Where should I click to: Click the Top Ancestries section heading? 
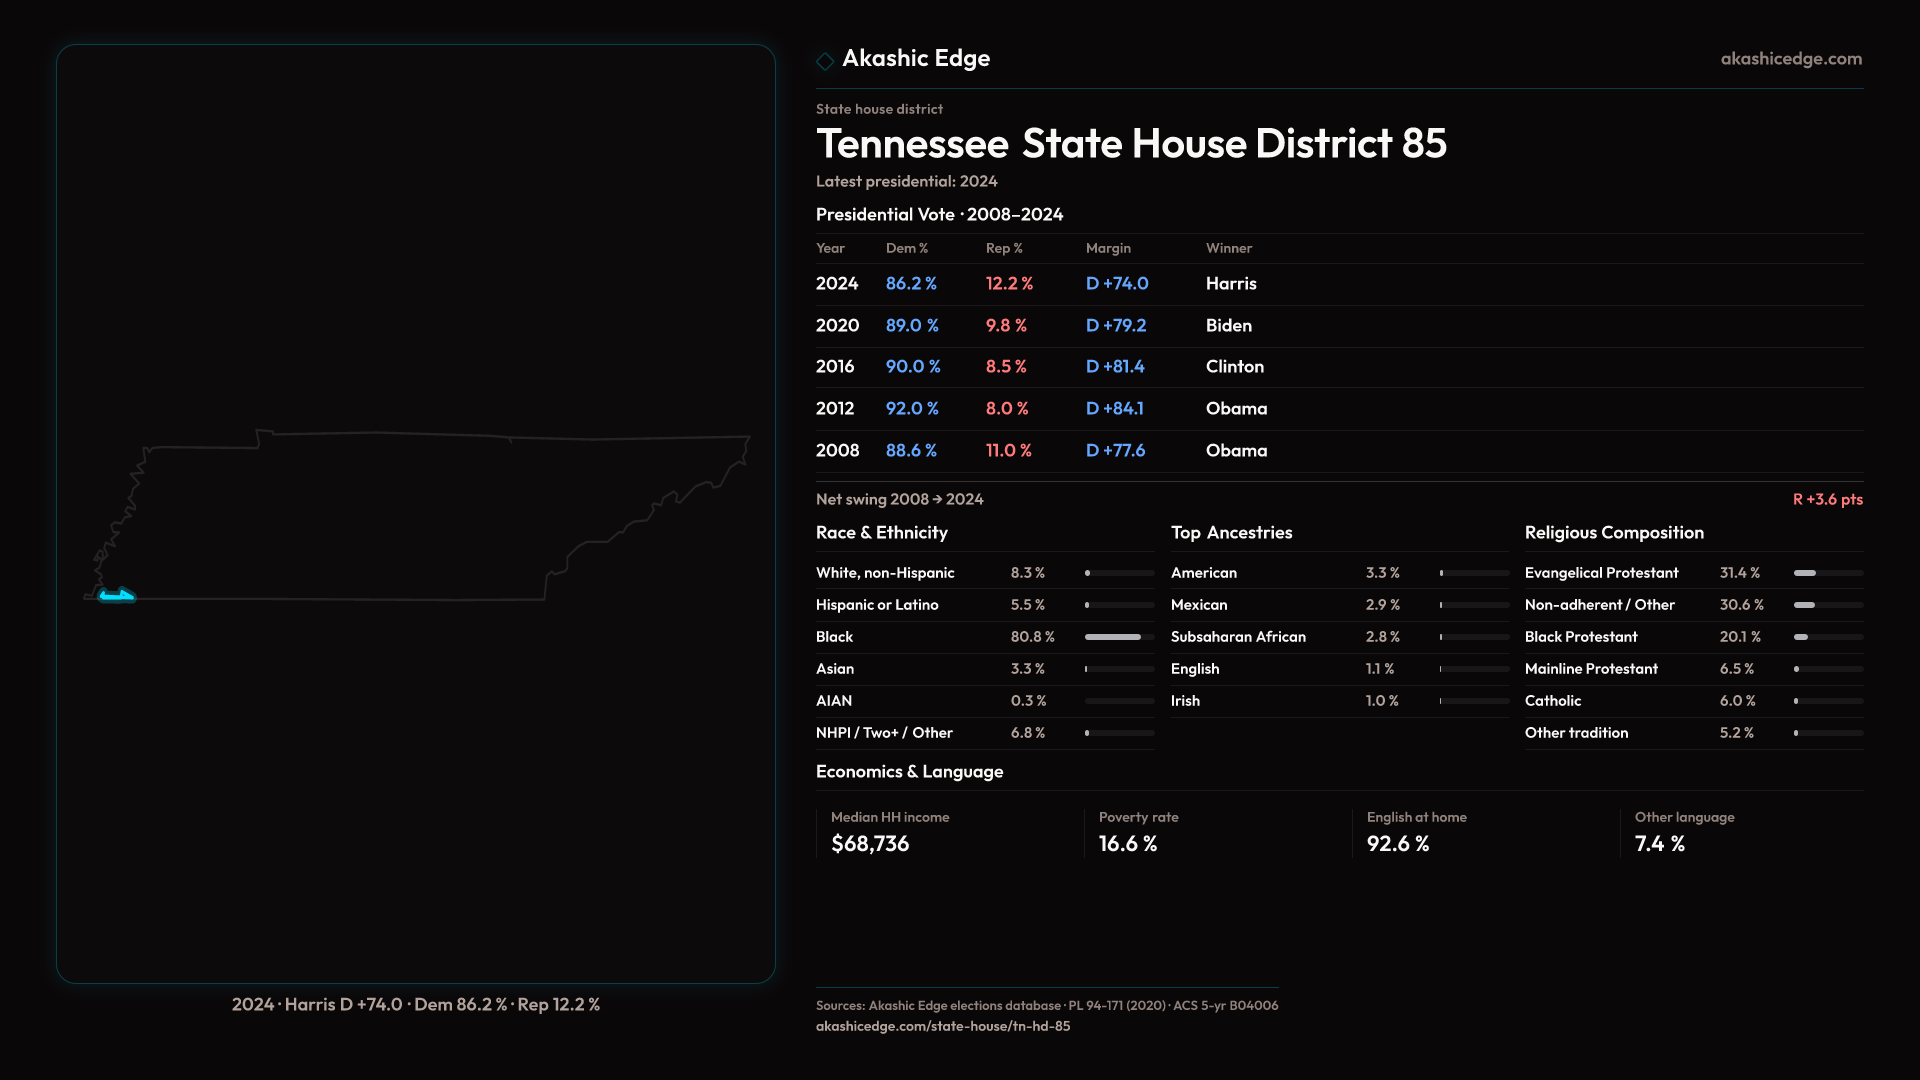1231,533
